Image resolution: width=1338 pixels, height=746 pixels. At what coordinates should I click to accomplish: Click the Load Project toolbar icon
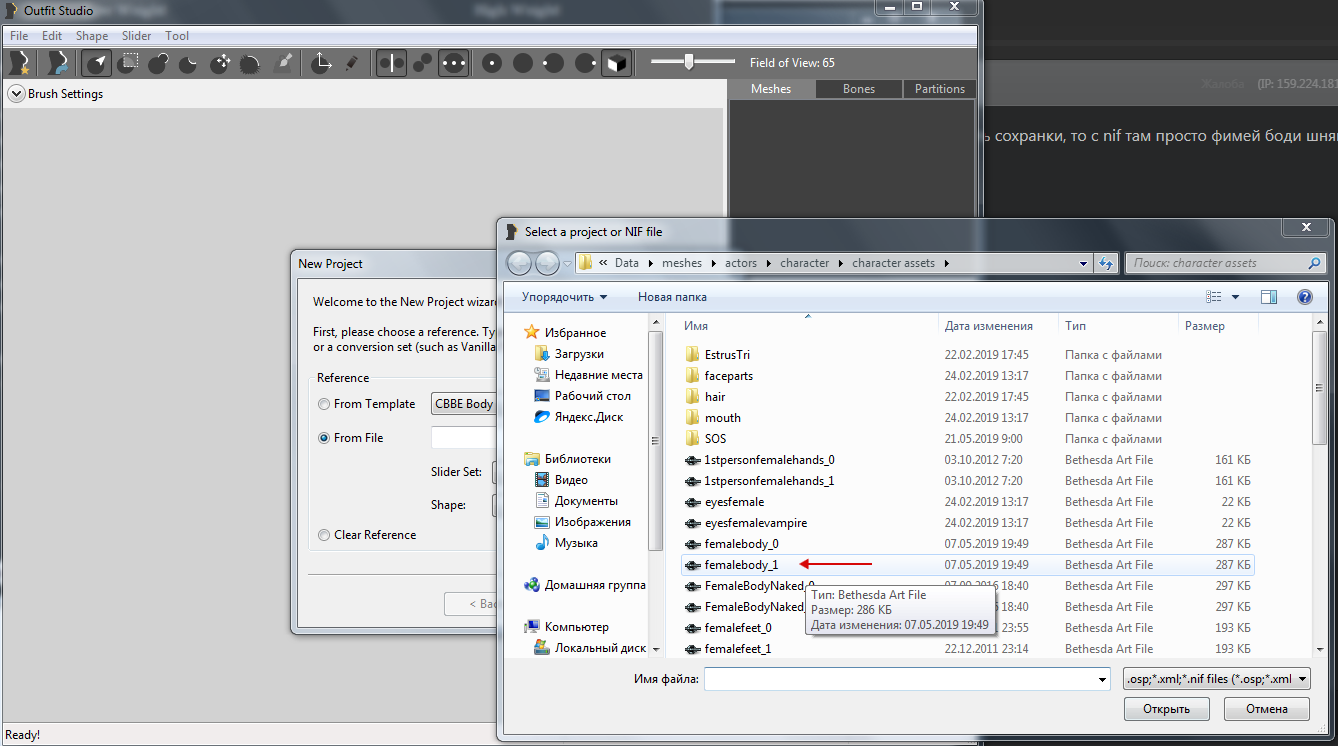pyautogui.click(x=57, y=63)
